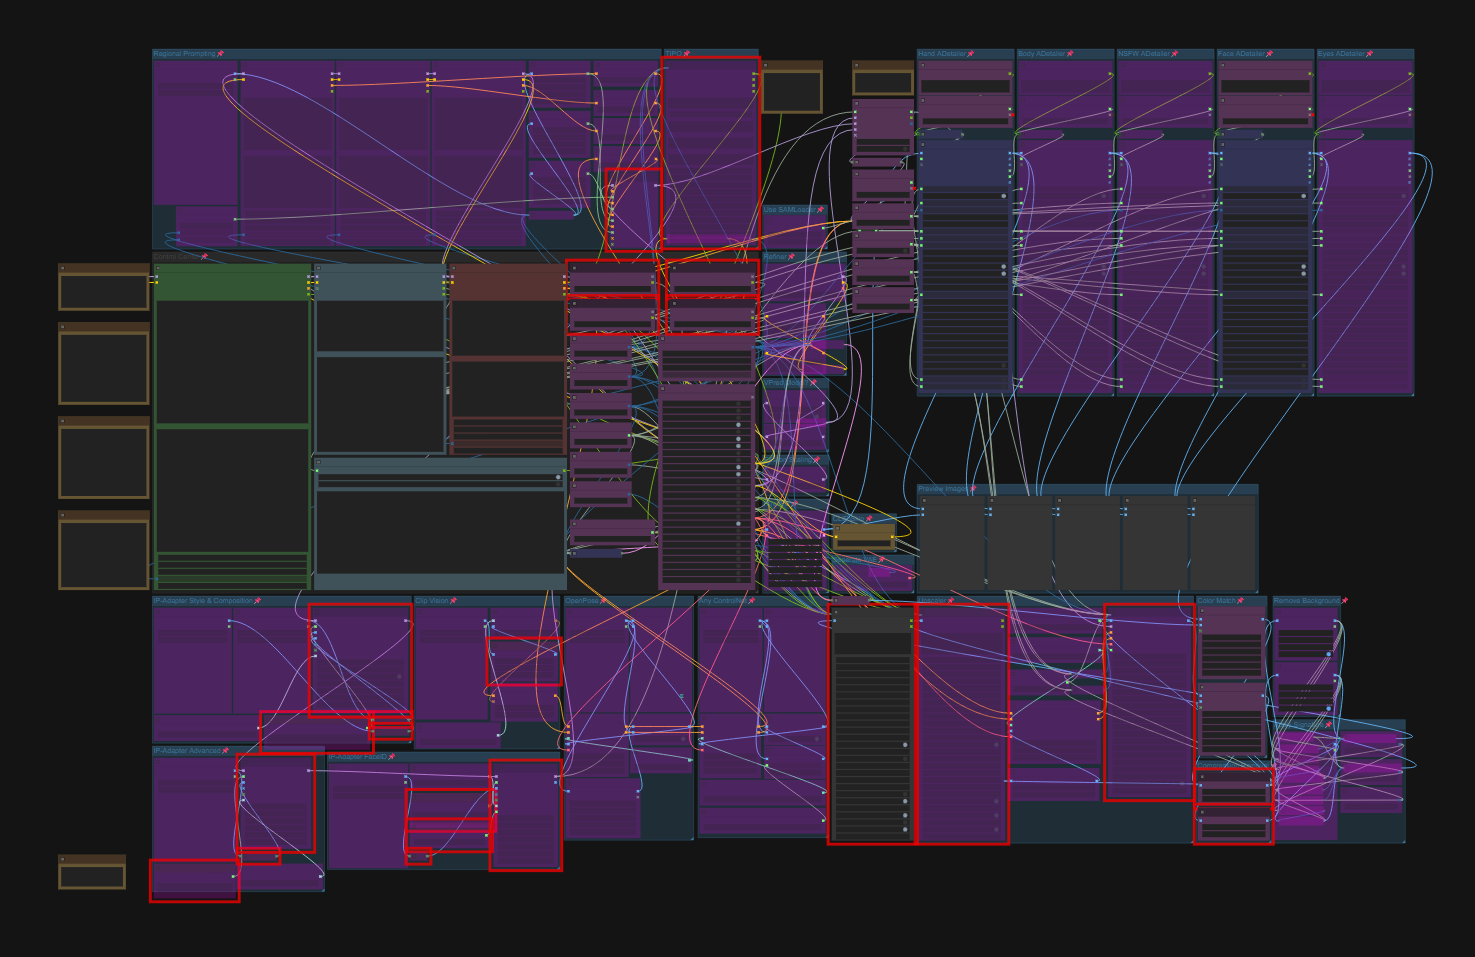
Task: Unpin the Upscaler group
Action: (951, 601)
